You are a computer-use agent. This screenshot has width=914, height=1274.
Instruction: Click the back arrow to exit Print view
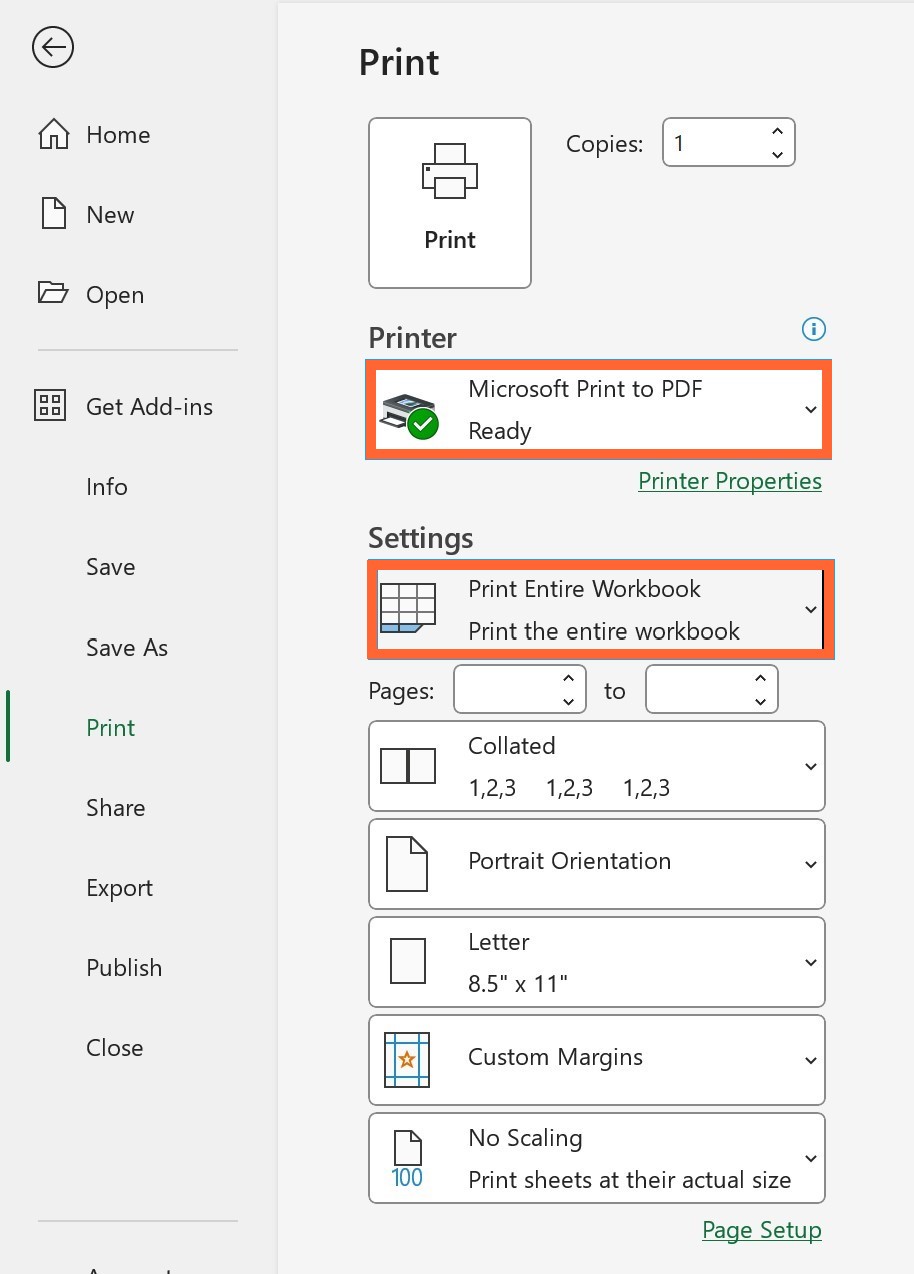click(x=52, y=47)
